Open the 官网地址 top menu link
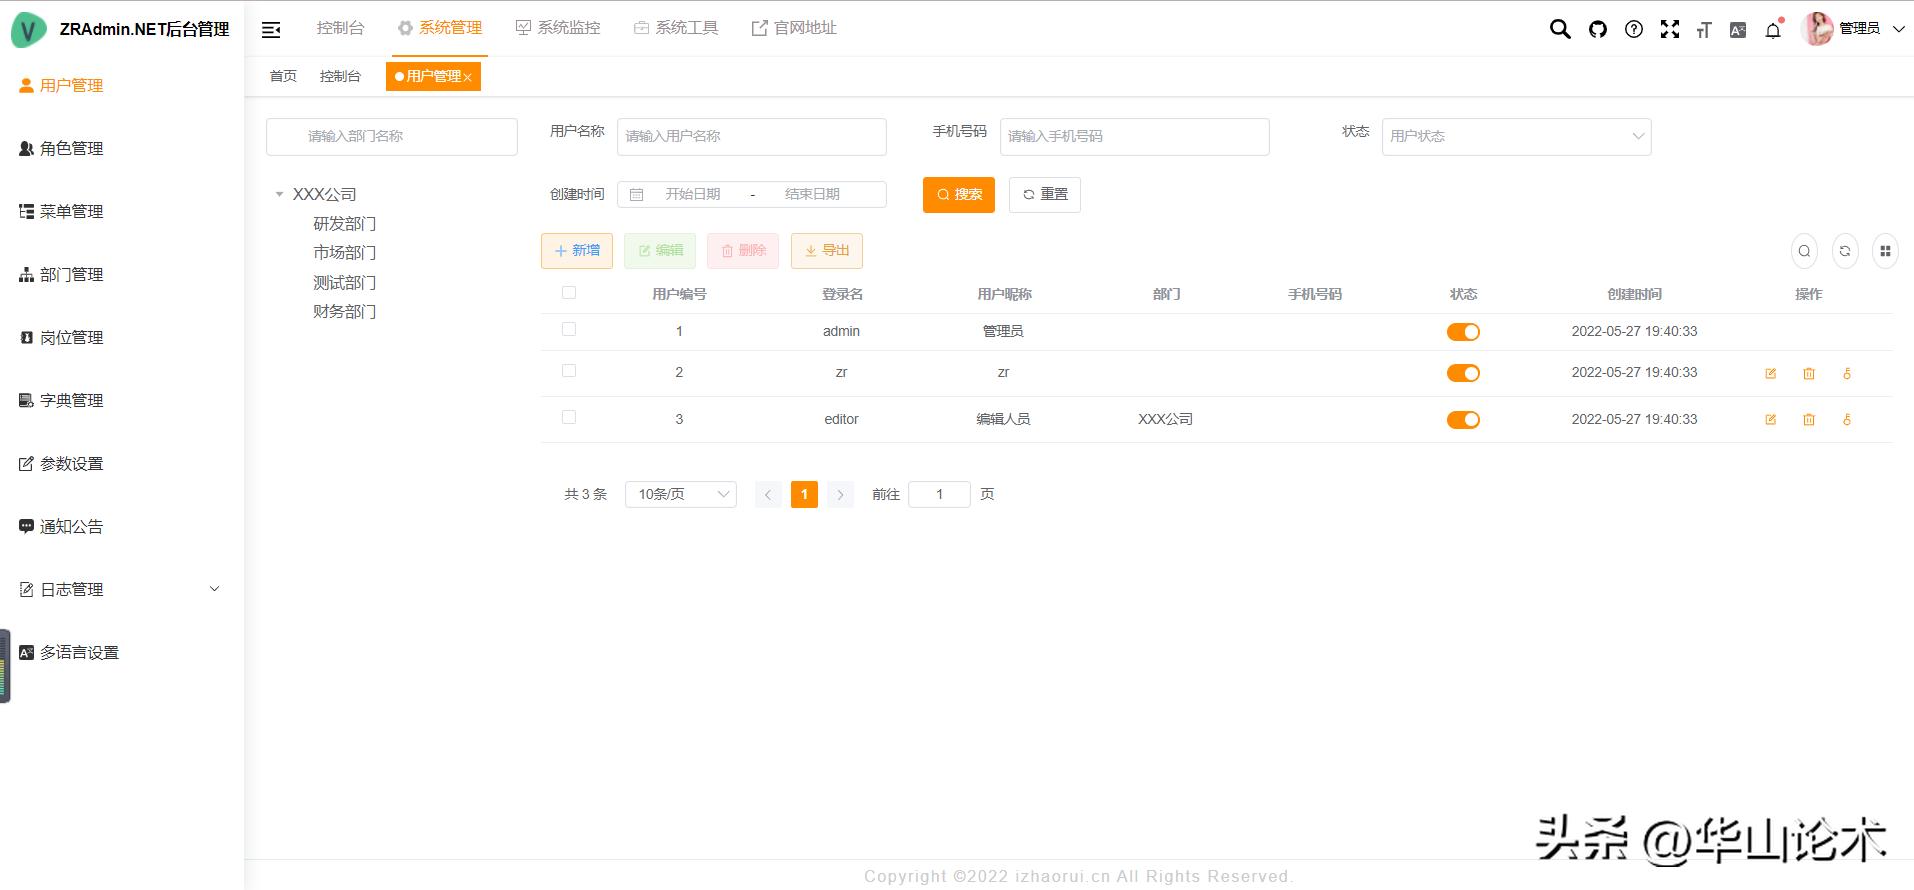 tap(794, 28)
